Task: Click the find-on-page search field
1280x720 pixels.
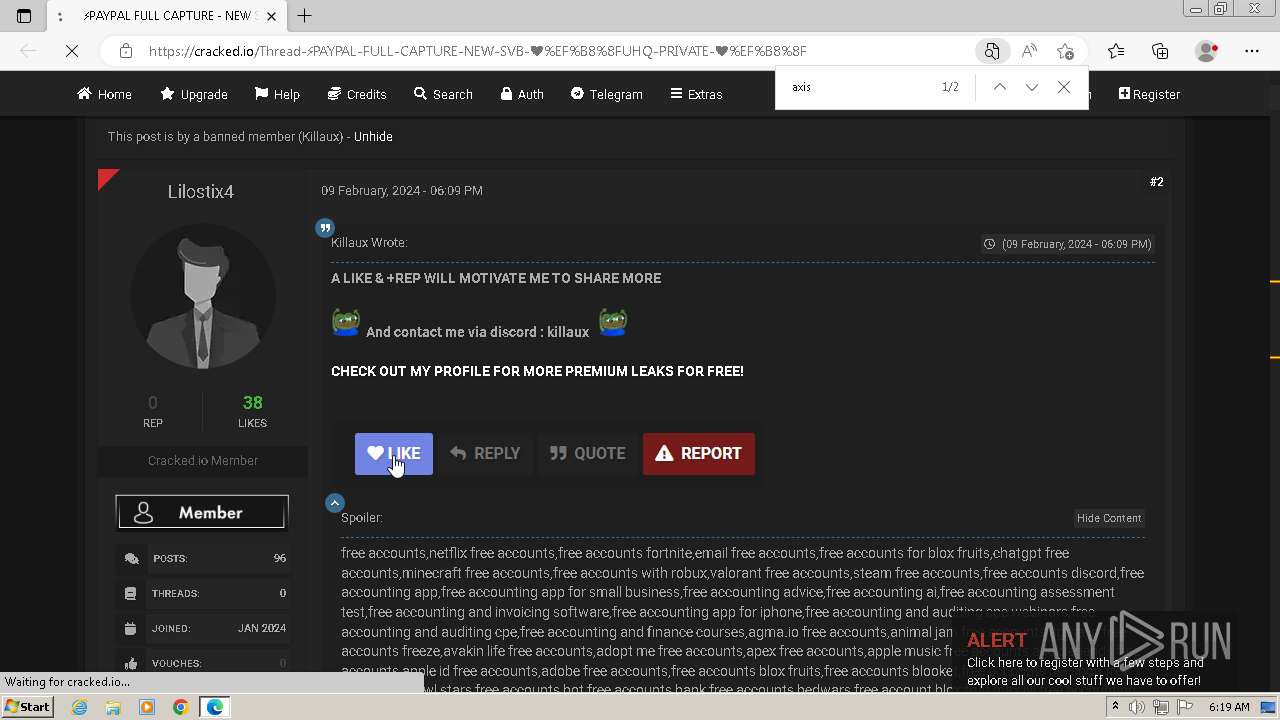Action: tap(860, 87)
